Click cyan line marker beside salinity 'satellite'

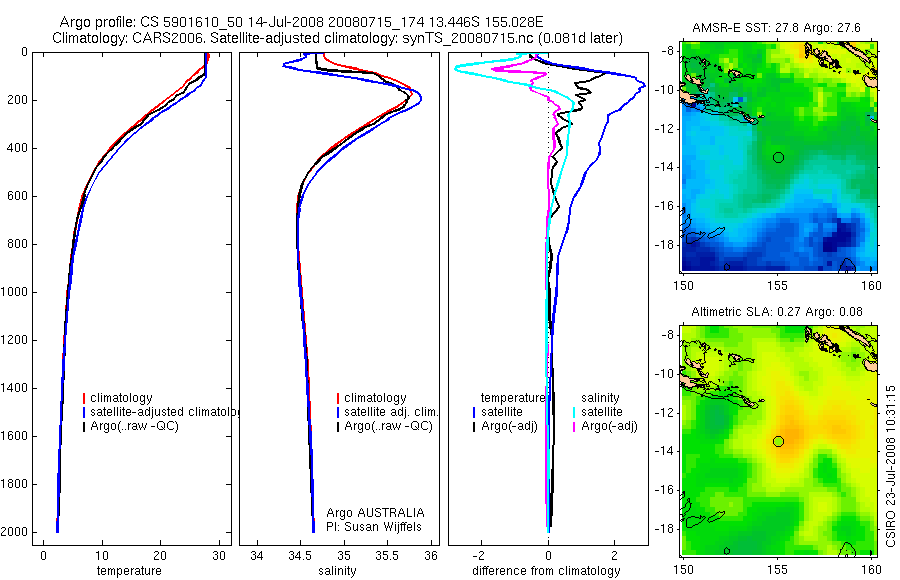(574, 412)
